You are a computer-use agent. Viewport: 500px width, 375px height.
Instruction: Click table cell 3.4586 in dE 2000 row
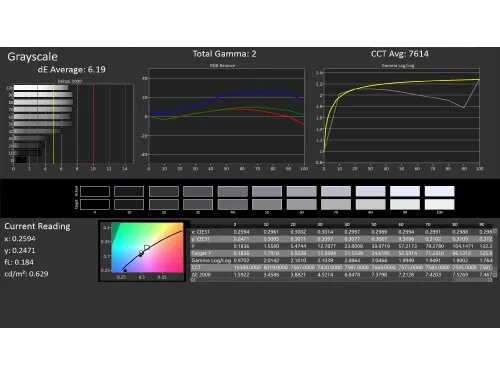tap(271, 275)
